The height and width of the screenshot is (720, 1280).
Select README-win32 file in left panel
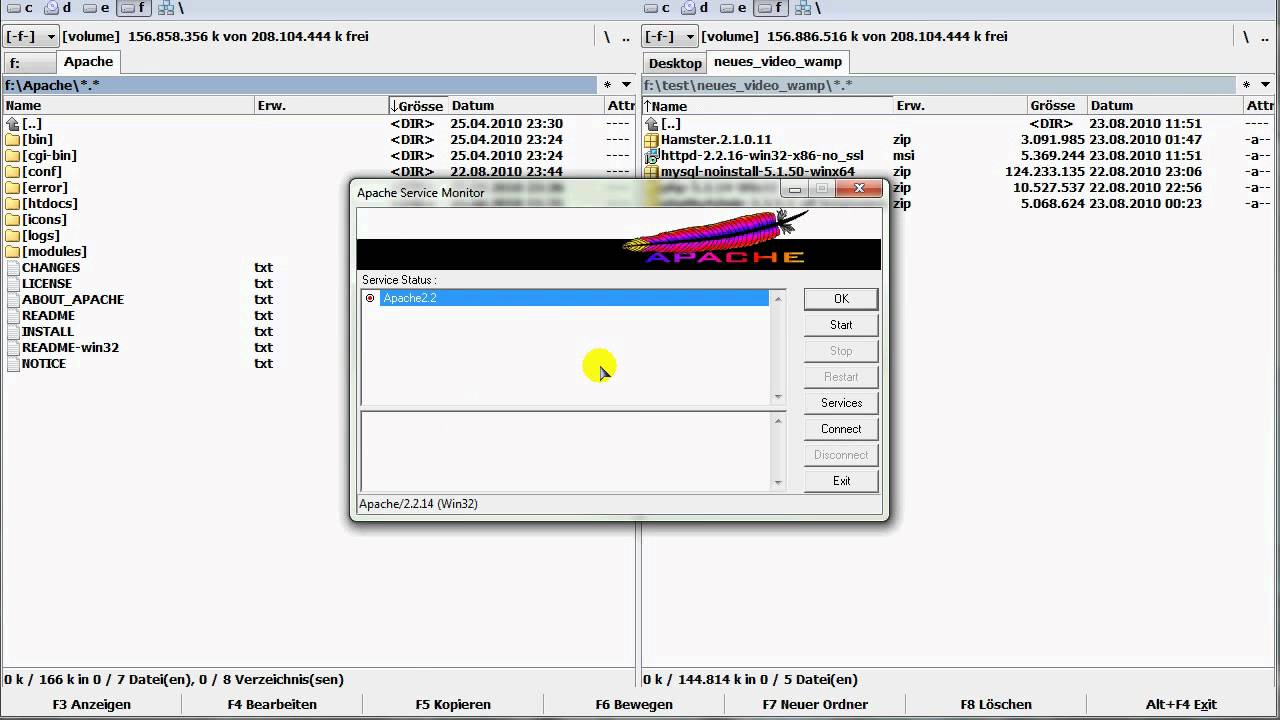(70, 348)
